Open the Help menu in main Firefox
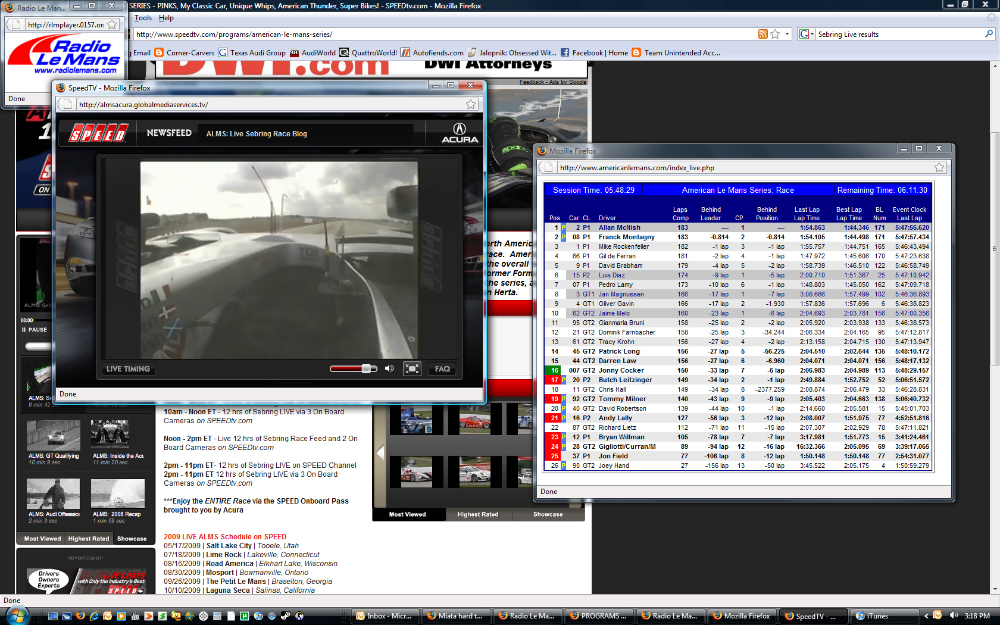 [166, 18]
